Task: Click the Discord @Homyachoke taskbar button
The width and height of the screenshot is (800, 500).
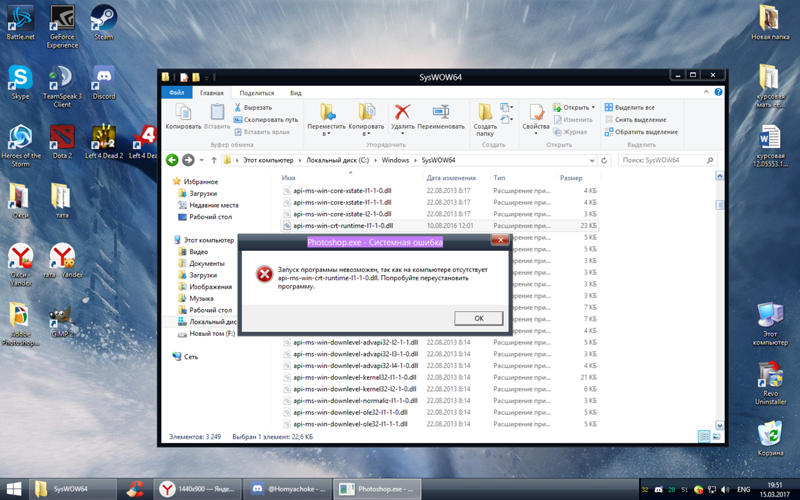Action: (x=288, y=489)
